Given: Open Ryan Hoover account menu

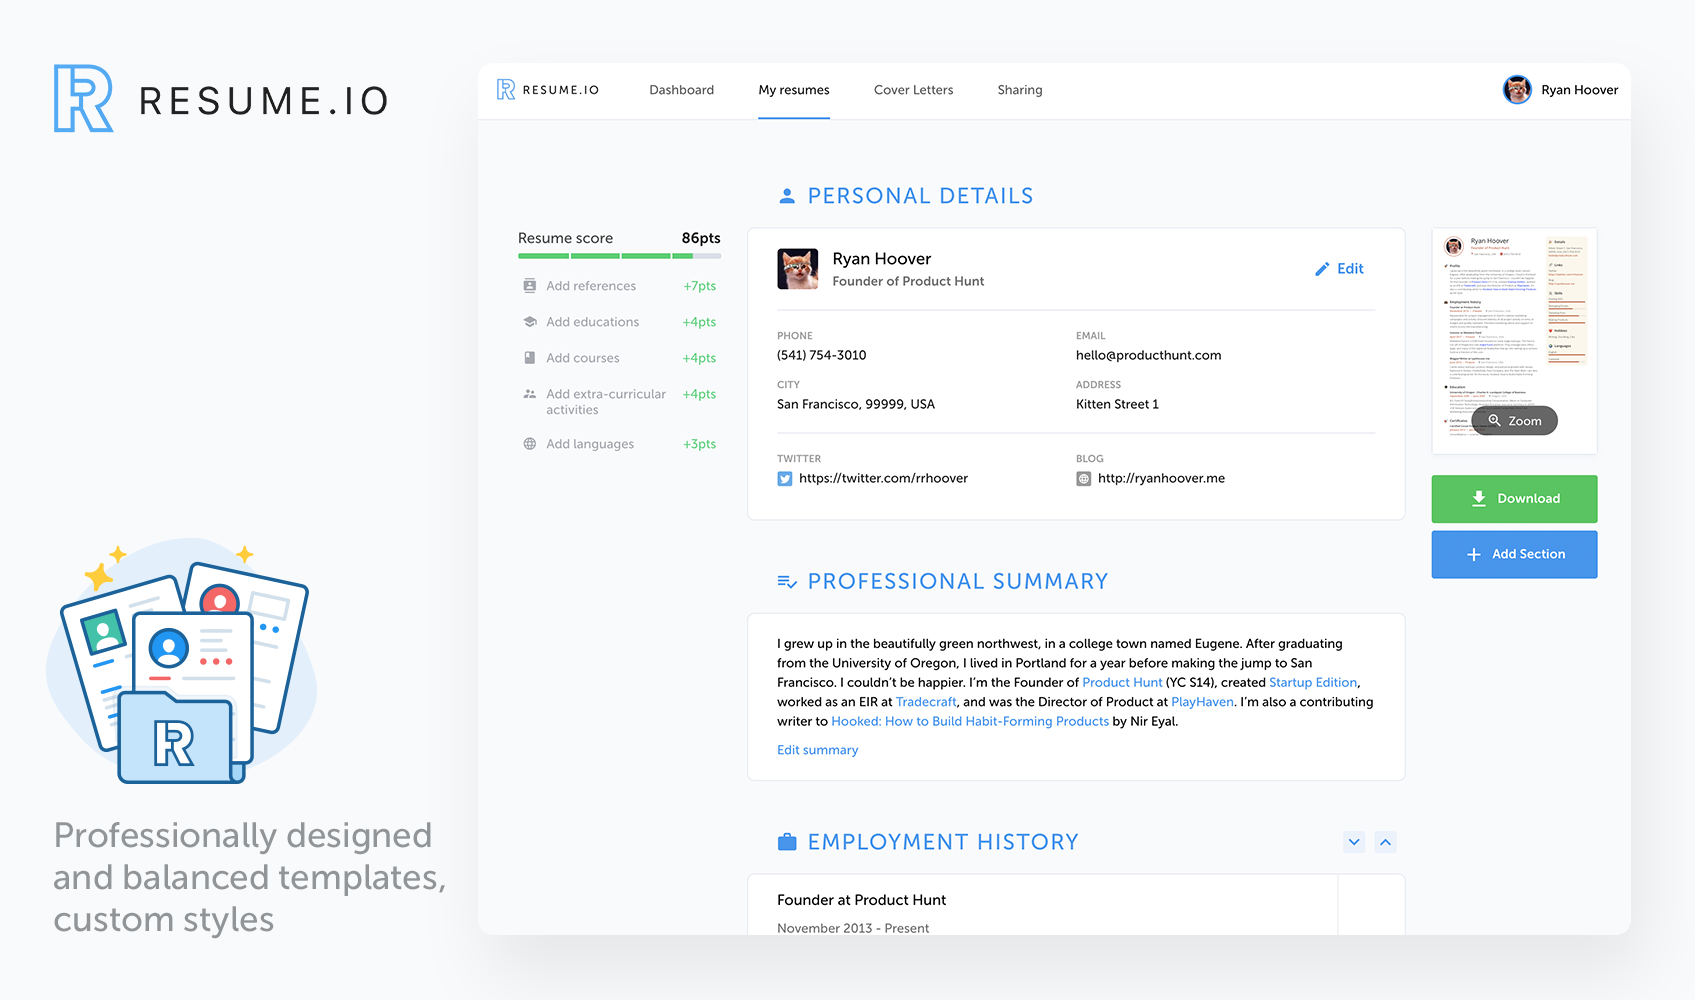Looking at the screenshot, I should (1560, 89).
